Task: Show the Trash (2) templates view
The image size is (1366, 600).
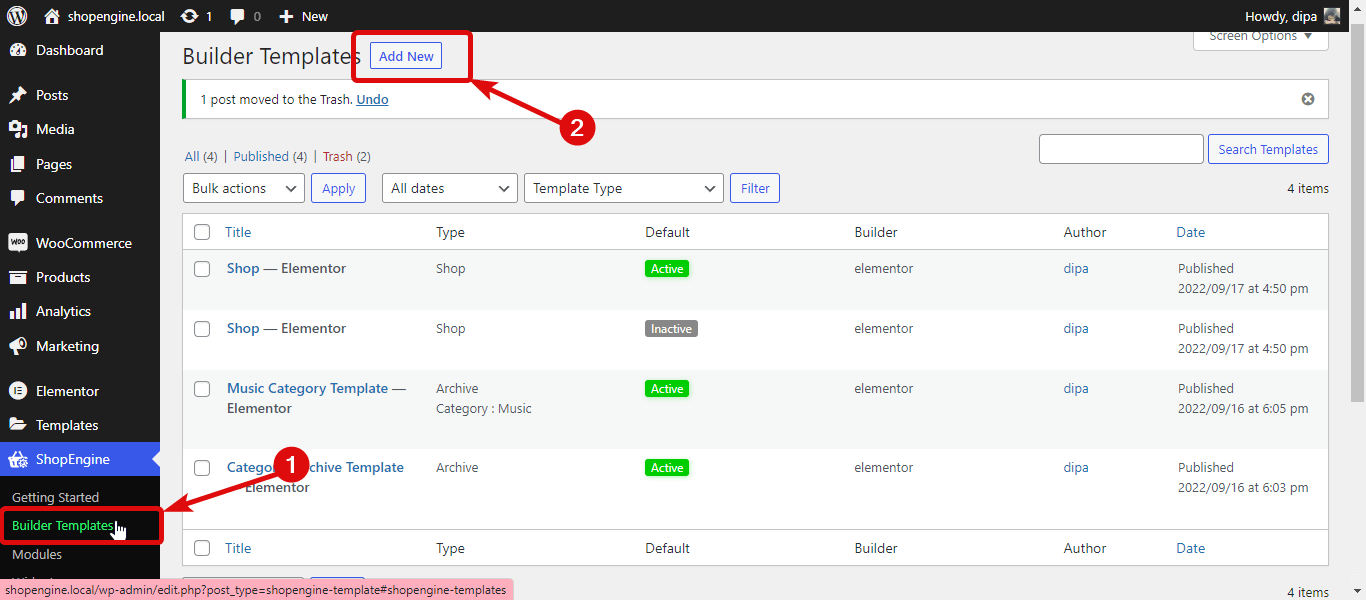Action: click(x=346, y=156)
